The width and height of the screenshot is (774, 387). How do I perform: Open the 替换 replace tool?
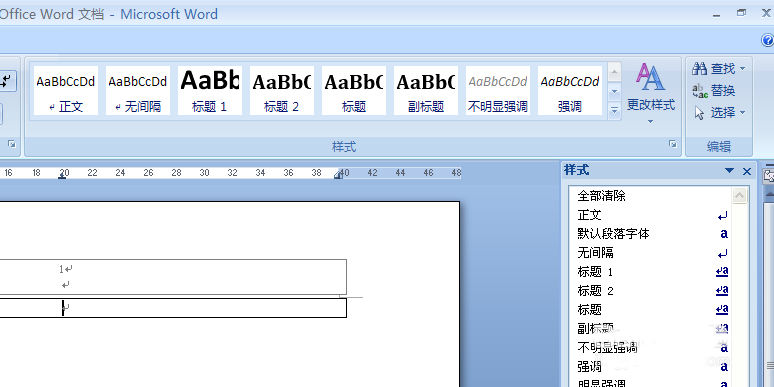point(714,91)
